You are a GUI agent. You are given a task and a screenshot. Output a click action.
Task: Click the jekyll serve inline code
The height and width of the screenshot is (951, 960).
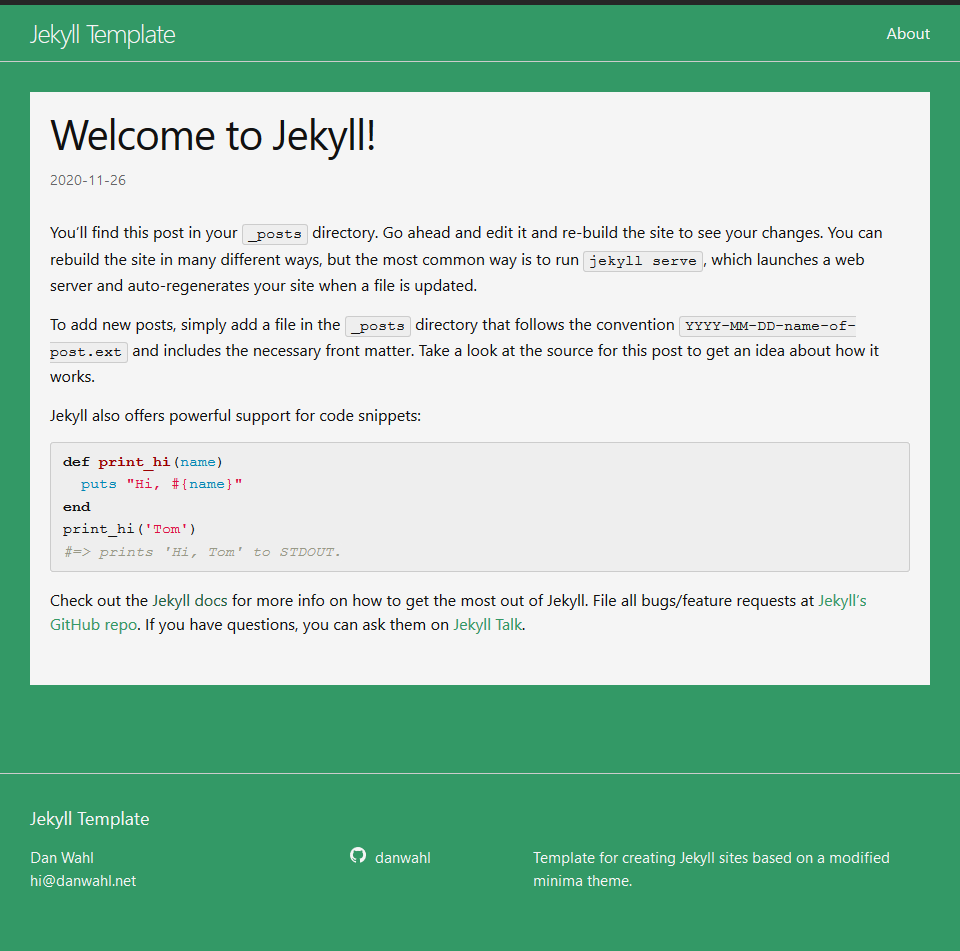click(x=642, y=261)
